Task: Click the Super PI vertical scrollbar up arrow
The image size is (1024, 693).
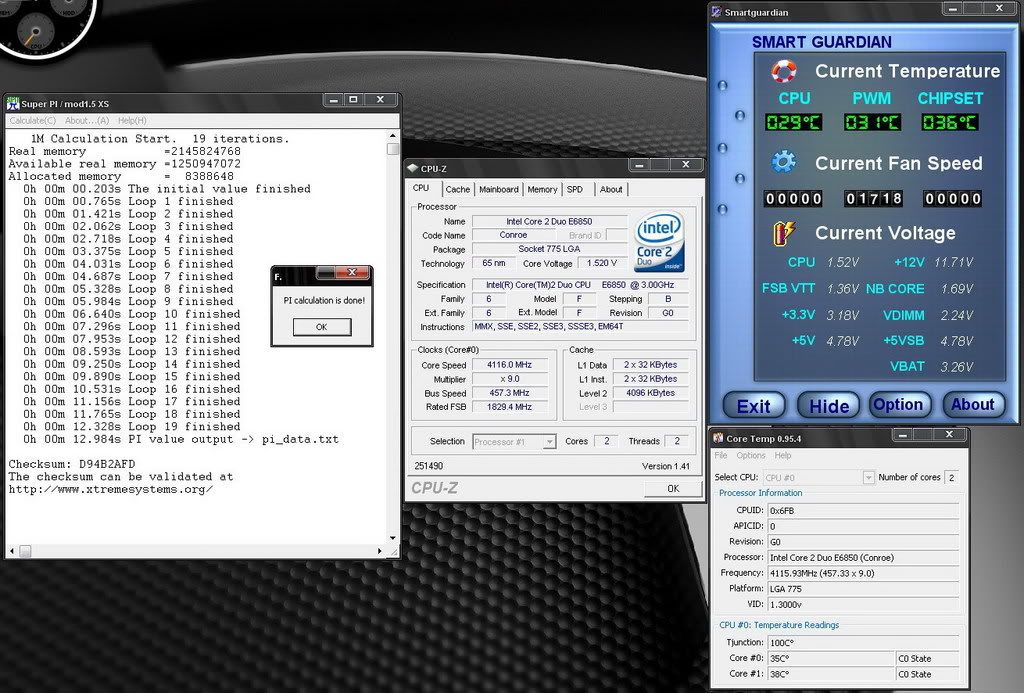Action: tap(392, 136)
